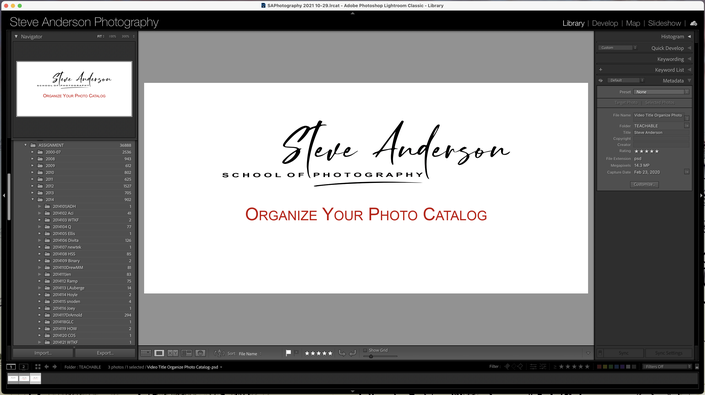Open Survey view icon in the toolbar
This screenshot has width=705, height=395.
(187, 353)
